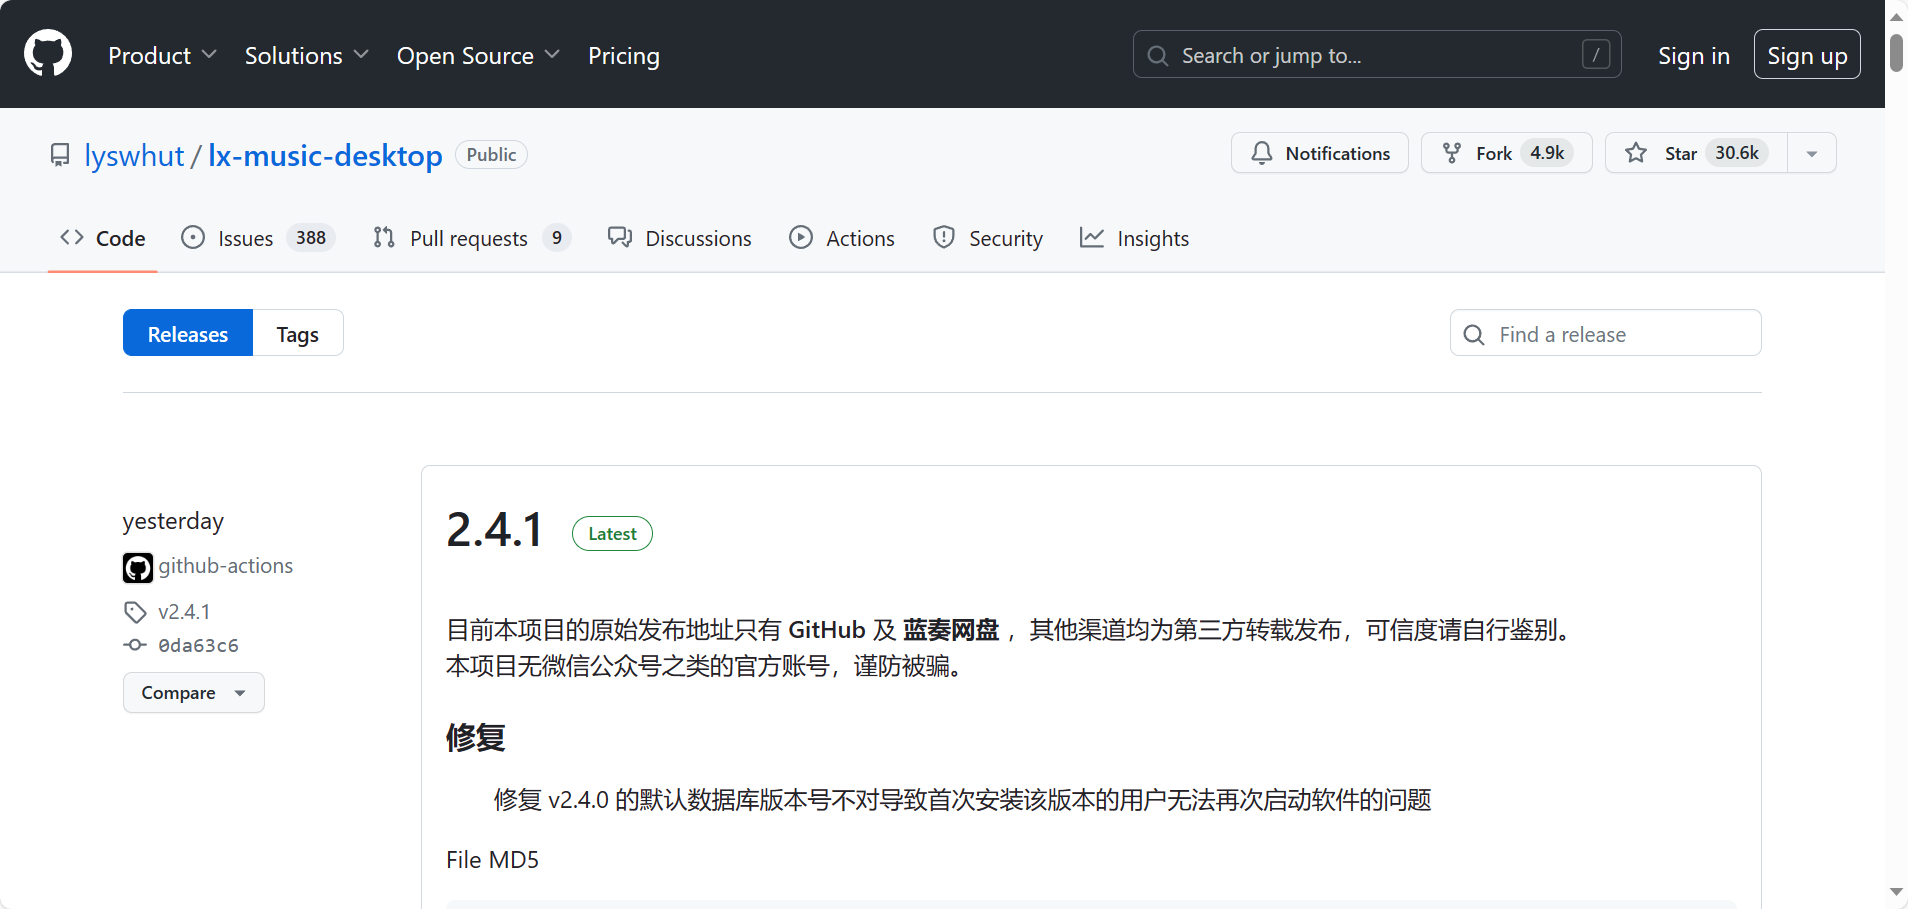Click the magnifier in Find a release
The height and width of the screenshot is (909, 1908).
click(x=1474, y=334)
